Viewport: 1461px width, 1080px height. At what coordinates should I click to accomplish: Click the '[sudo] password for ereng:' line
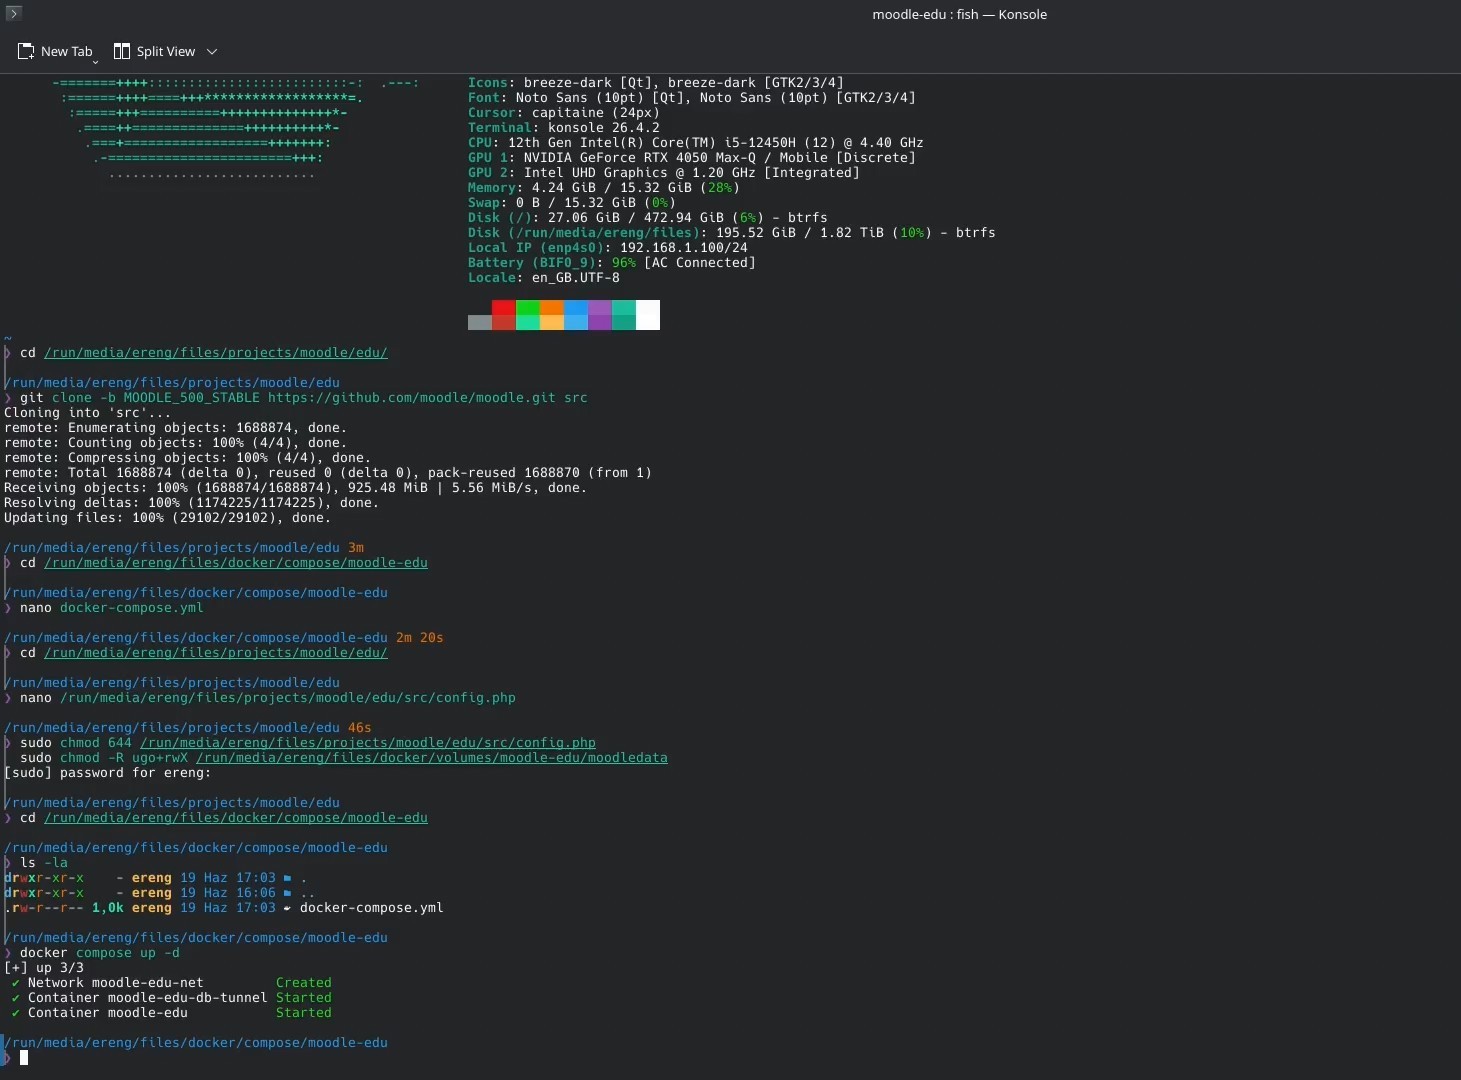[108, 773]
